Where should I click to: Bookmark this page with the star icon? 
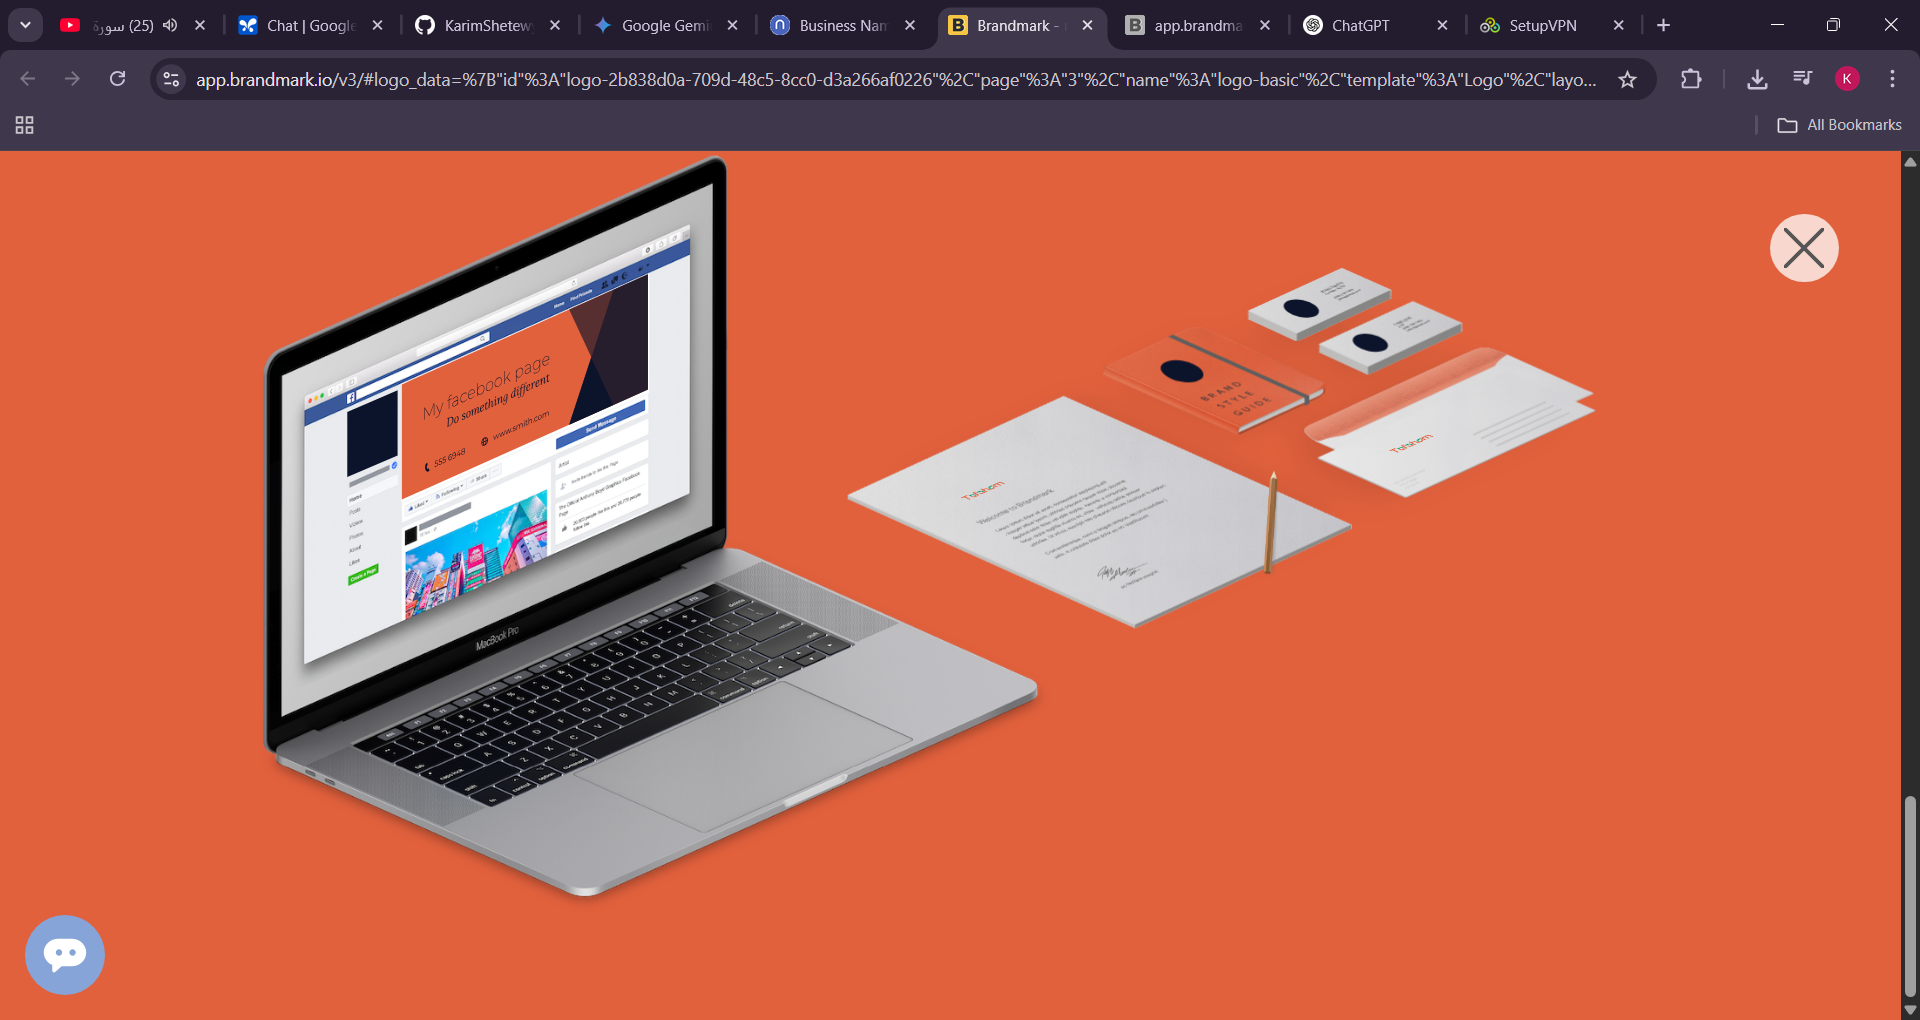[1628, 79]
